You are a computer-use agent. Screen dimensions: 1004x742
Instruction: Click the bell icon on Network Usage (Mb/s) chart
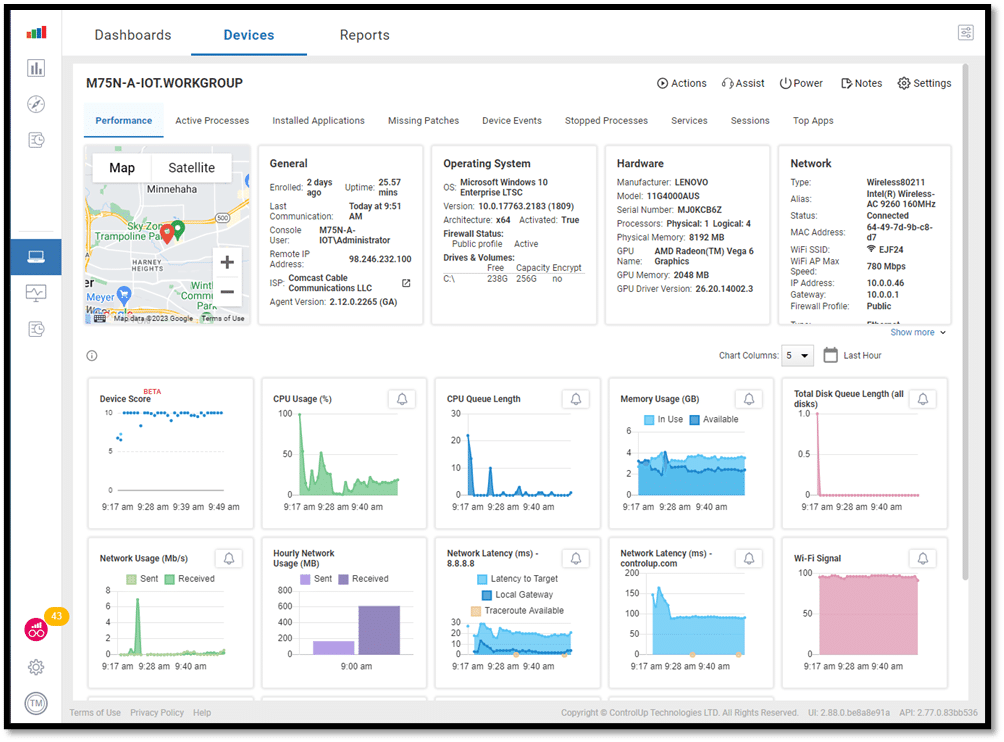229,558
